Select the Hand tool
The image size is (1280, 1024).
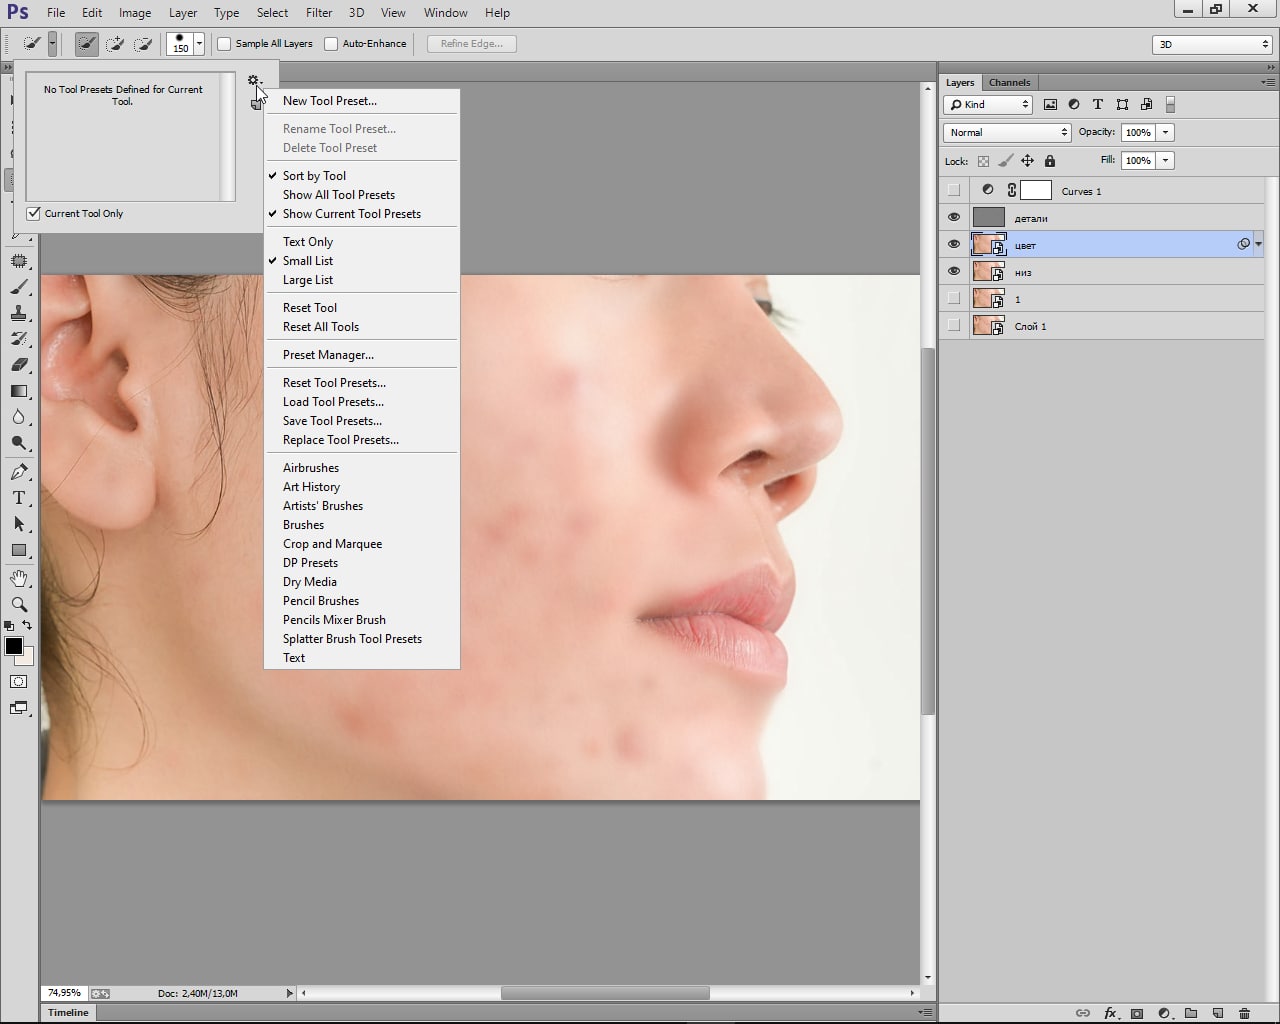[19, 579]
